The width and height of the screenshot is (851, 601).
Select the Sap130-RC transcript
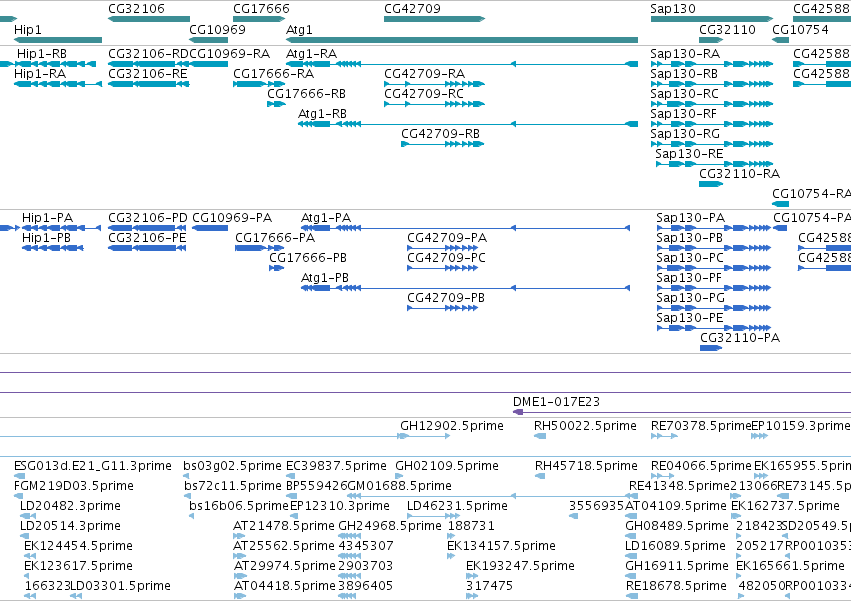712,104
